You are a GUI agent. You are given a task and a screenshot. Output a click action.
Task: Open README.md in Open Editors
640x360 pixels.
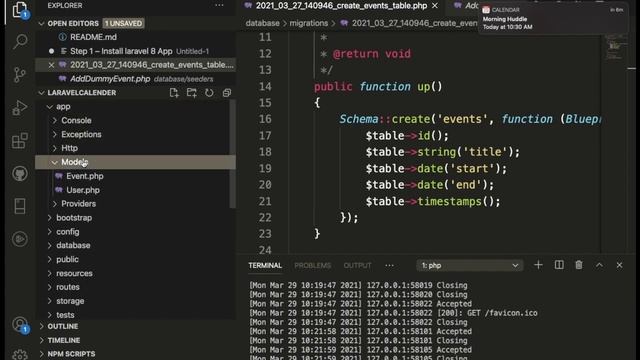93,37
